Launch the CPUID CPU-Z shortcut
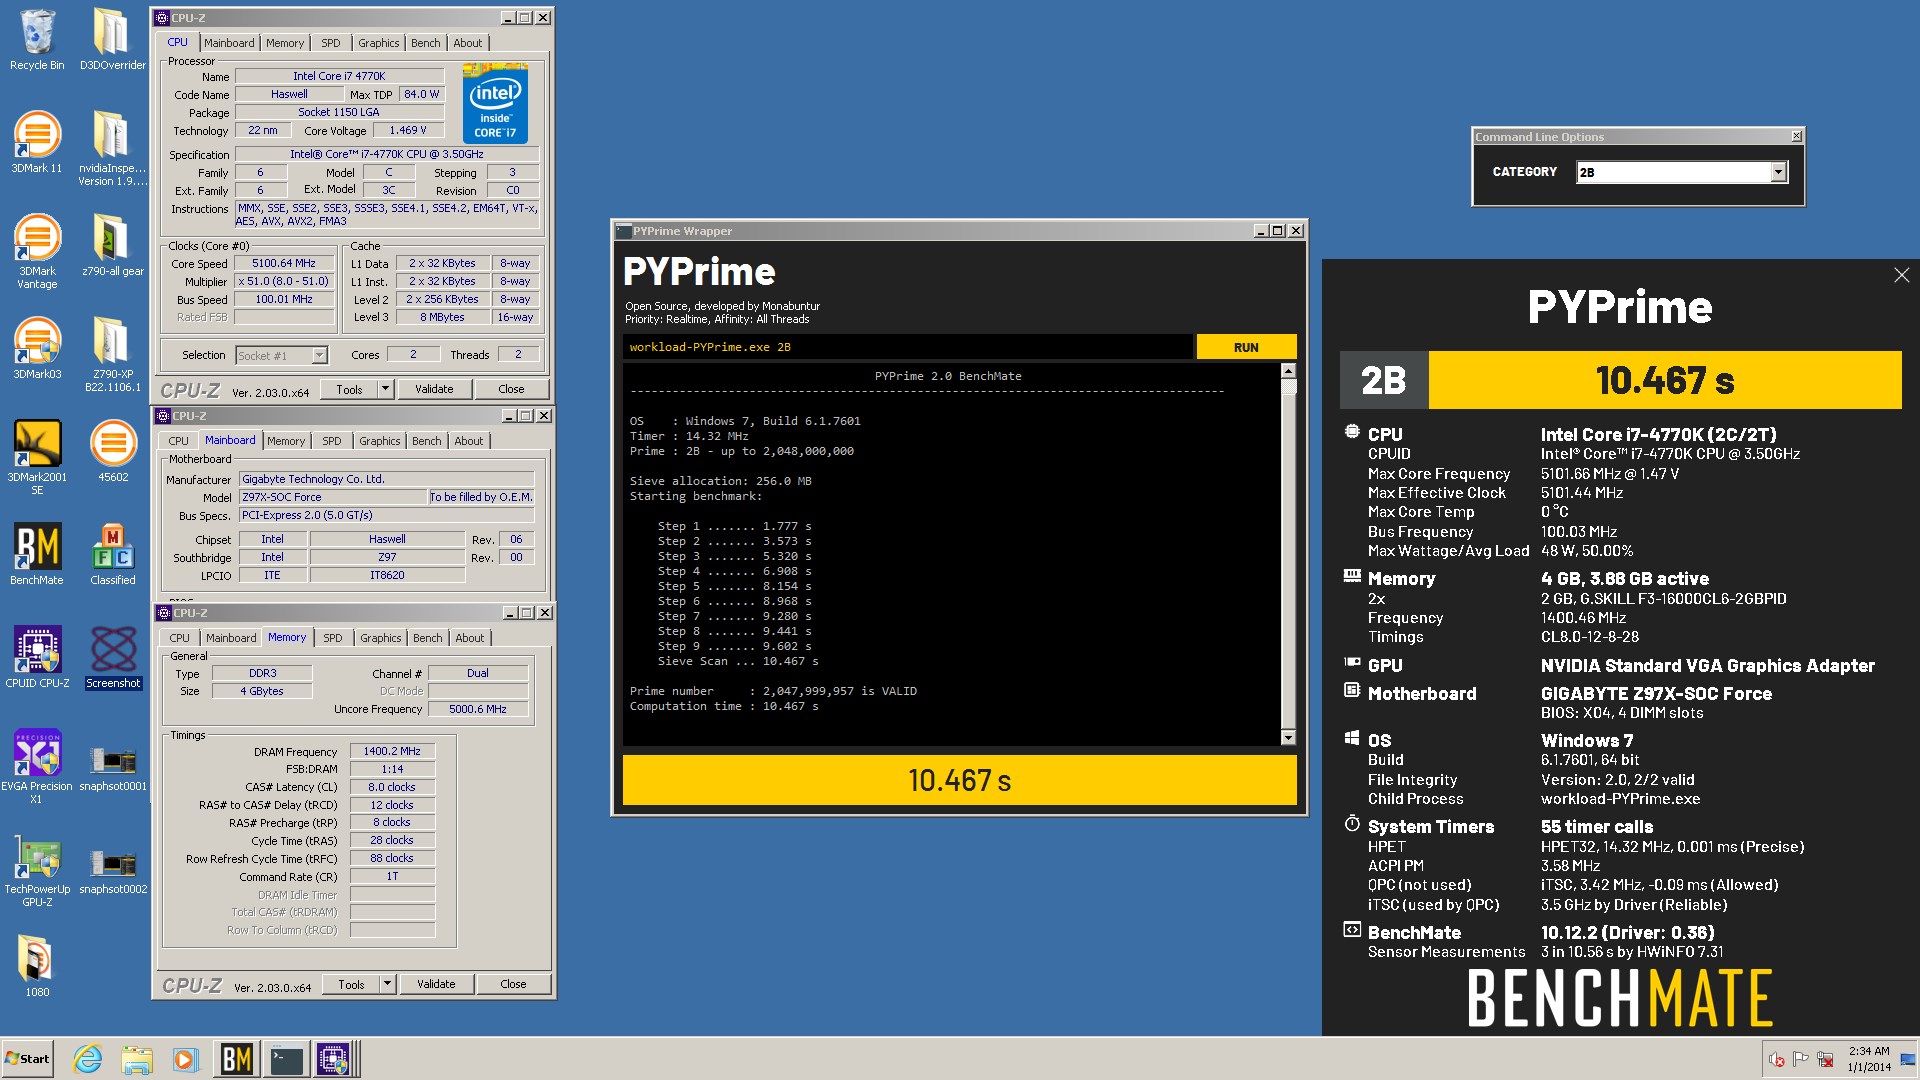1920x1080 pixels. tap(37, 657)
